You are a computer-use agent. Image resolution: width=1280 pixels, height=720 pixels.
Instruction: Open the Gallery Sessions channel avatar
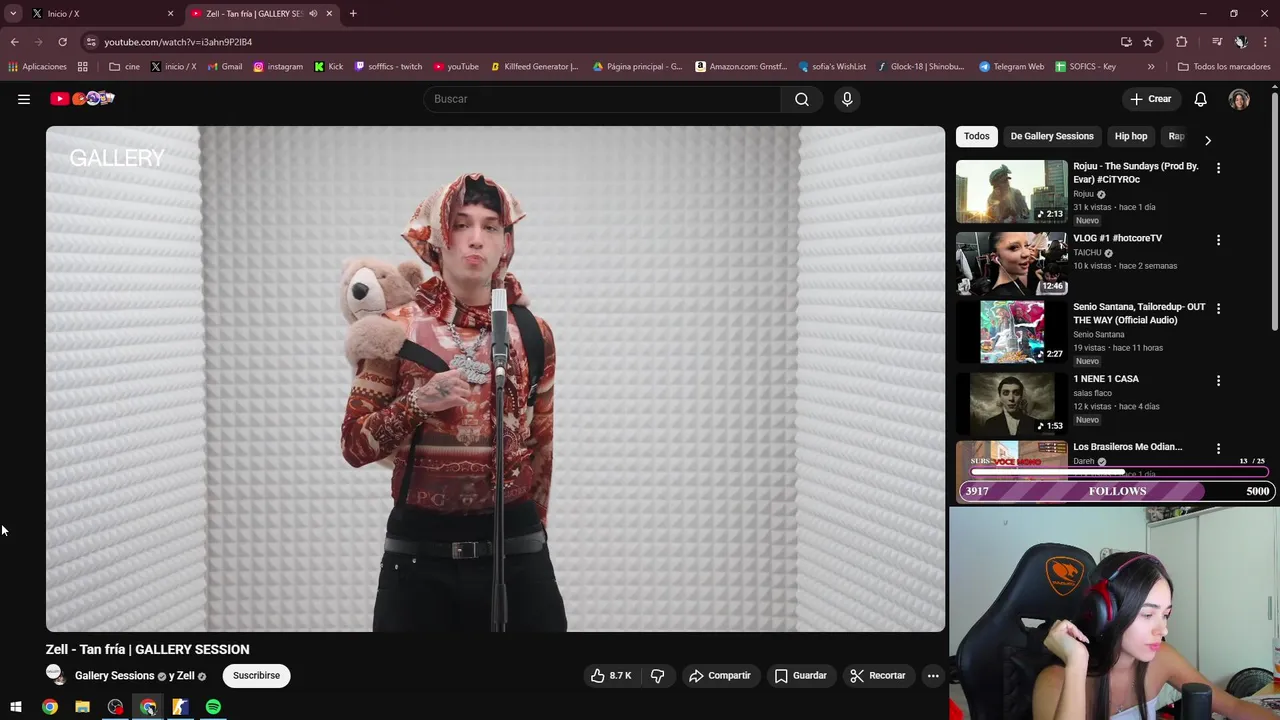pos(55,675)
